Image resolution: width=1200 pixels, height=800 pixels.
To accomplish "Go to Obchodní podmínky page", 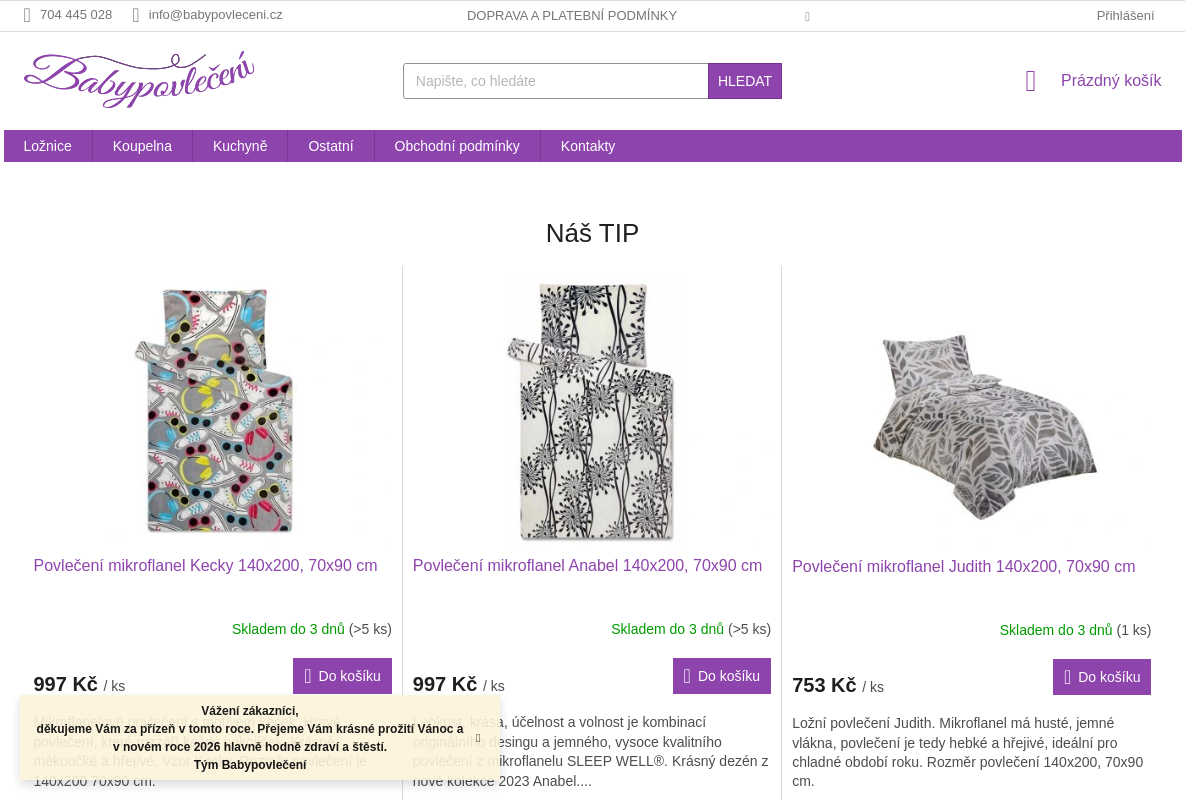I will 457,146.
